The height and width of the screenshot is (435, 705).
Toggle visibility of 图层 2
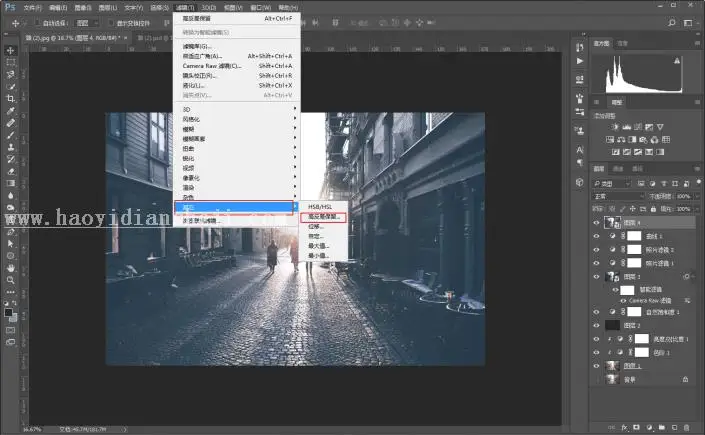(x=596, y=325)
